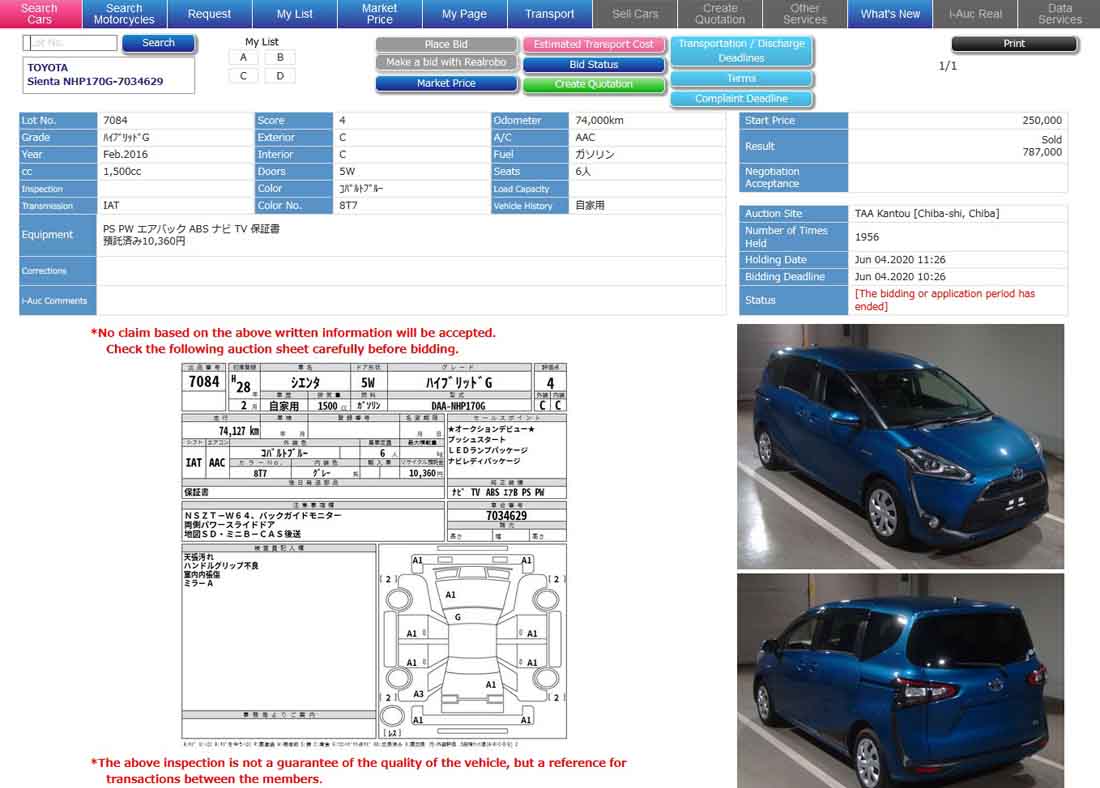Select the TOYOTA Sienta NHP170G-7034629 title
Image resolution: width=1100 pixels, height=788 pixels.
point(95,74)
